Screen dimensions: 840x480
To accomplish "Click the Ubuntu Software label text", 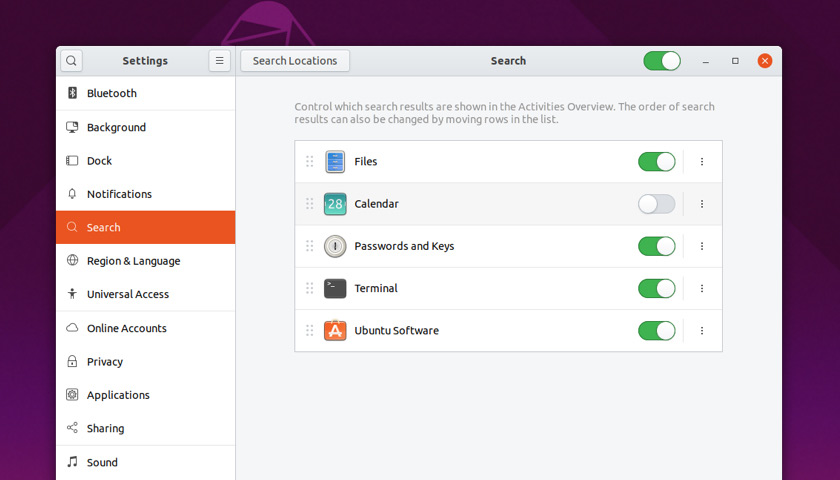I will pos(396,331).
